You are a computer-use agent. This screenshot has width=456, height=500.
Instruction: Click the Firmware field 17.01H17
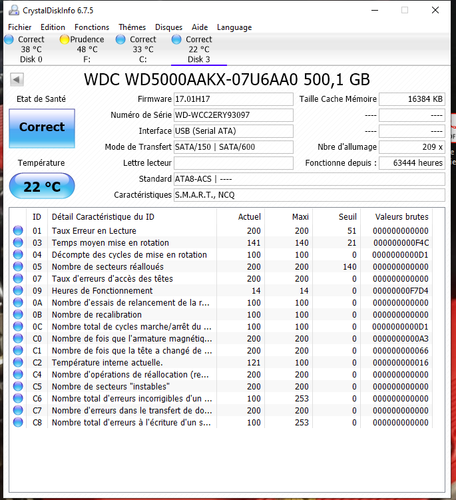click(x=233, y=99)
